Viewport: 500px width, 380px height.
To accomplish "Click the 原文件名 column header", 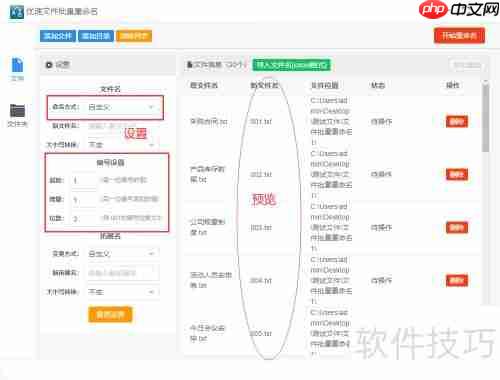I will (x=204, y=85).
